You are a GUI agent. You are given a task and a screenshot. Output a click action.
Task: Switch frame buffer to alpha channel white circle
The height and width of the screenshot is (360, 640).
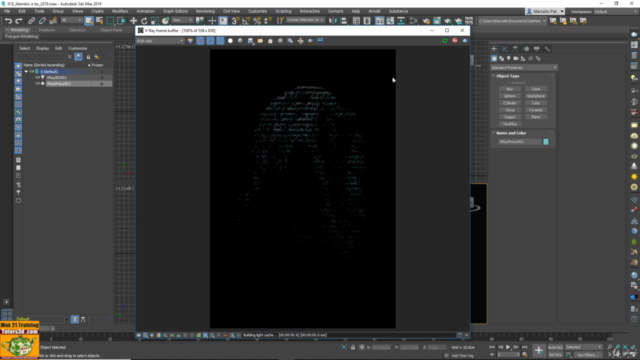(x=230, y=41)
